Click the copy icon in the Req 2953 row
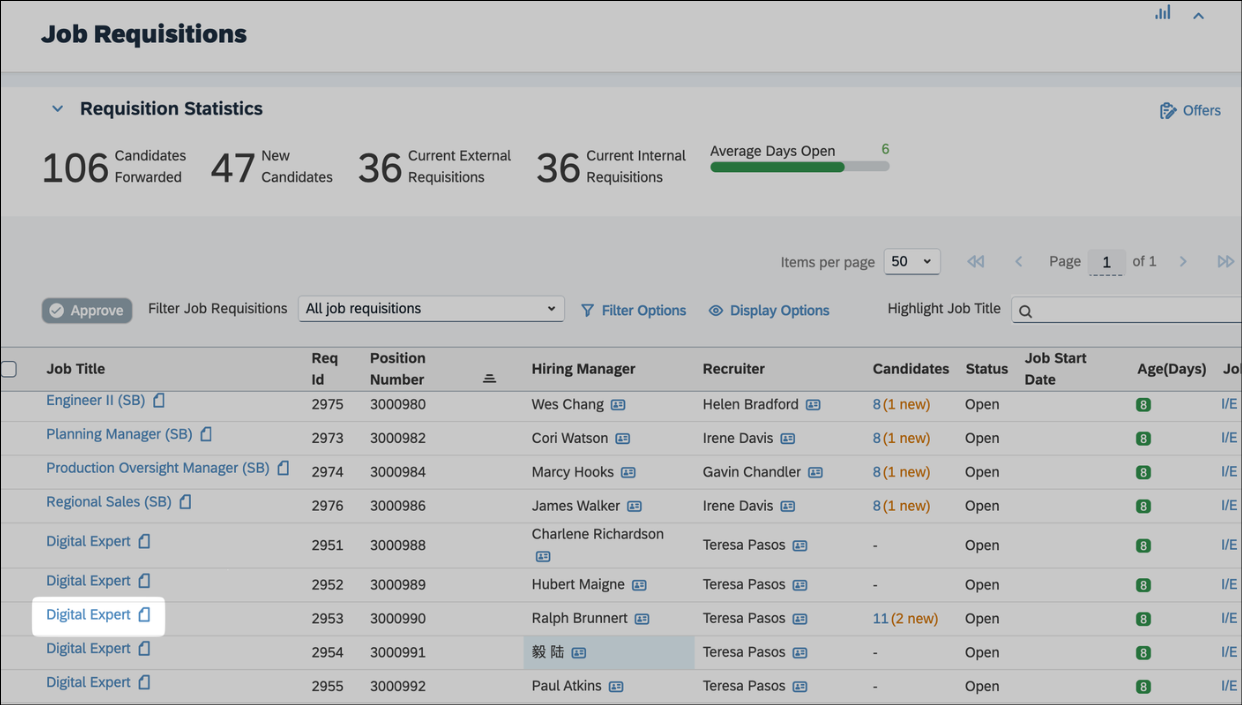The height and width of the screenshot is (705, 1242). pos(144,615)
